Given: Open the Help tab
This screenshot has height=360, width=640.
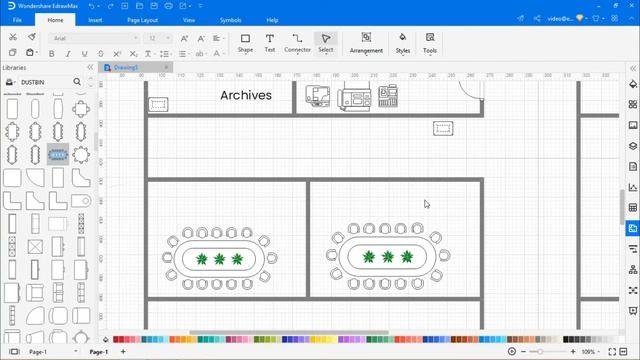Looking at the screenshot, I should click(x=272, y=20).
